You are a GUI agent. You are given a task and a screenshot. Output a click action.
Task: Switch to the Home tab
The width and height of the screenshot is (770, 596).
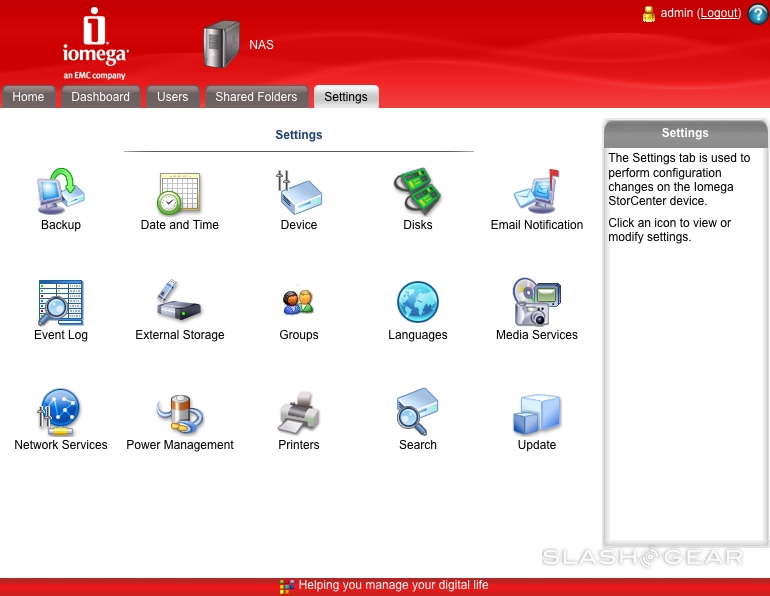point(28,97)
